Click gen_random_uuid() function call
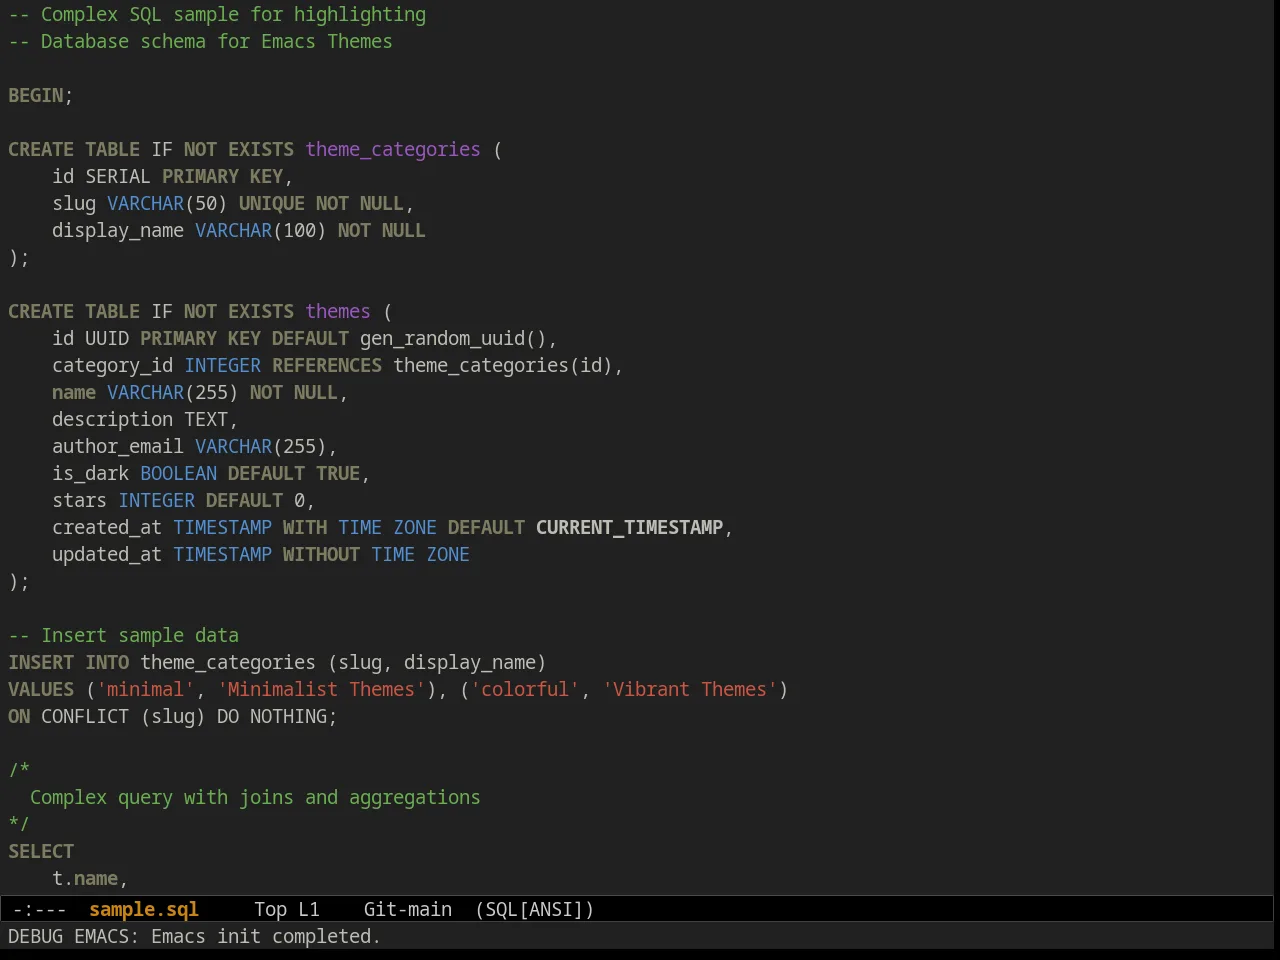The image size is (1280, 960). pos(453,338)
